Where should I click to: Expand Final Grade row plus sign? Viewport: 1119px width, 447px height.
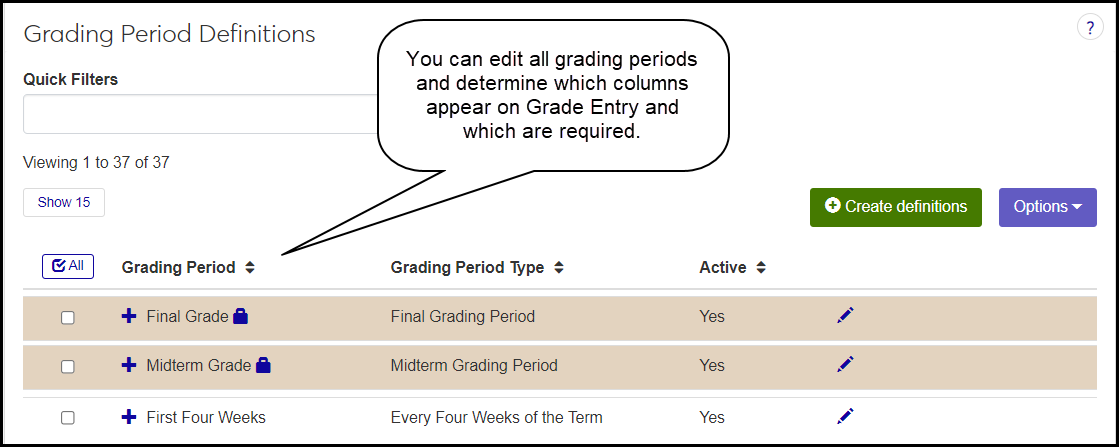click(129, 316)
